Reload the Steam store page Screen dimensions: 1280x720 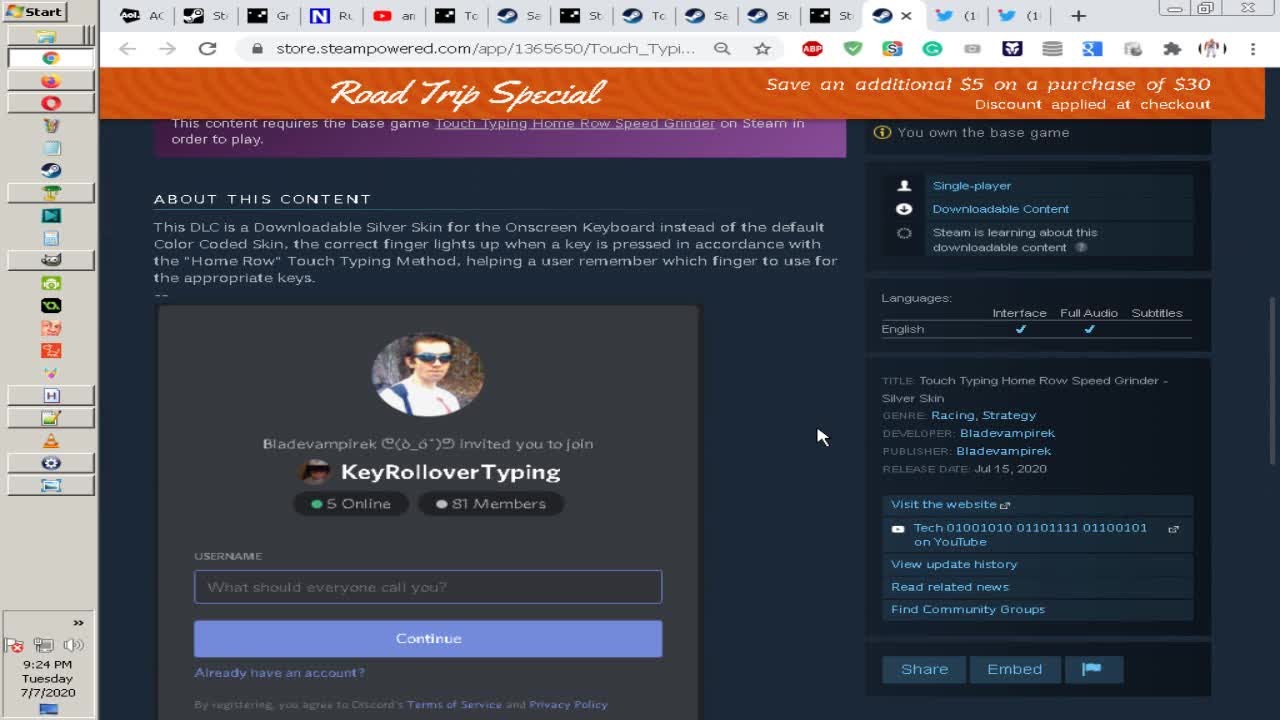click(x=207, y=48)
